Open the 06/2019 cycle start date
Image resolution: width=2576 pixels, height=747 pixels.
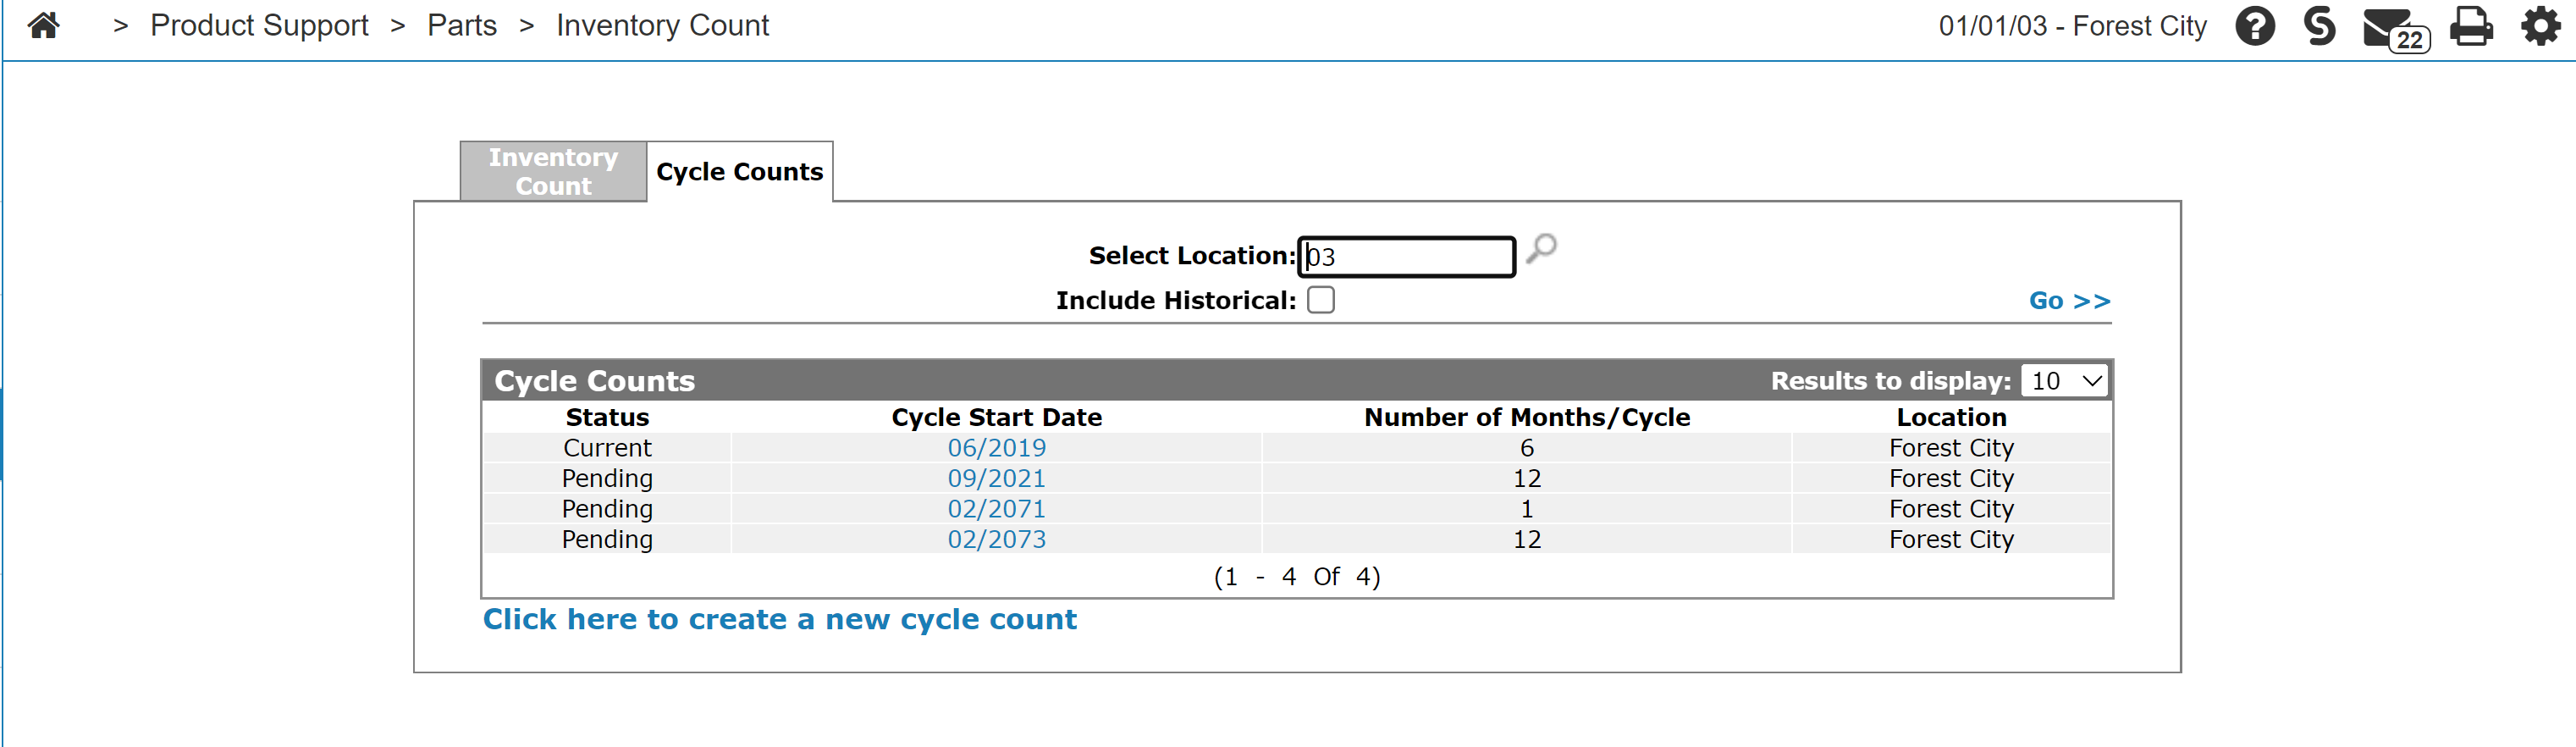[x=996, y=448]
